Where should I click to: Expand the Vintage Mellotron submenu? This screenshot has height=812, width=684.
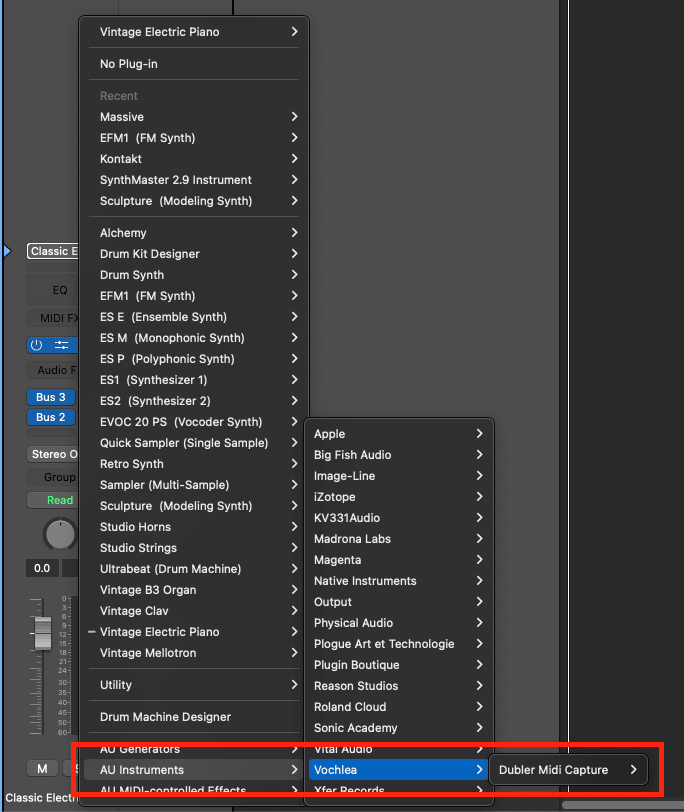click(x=160, y=653)
